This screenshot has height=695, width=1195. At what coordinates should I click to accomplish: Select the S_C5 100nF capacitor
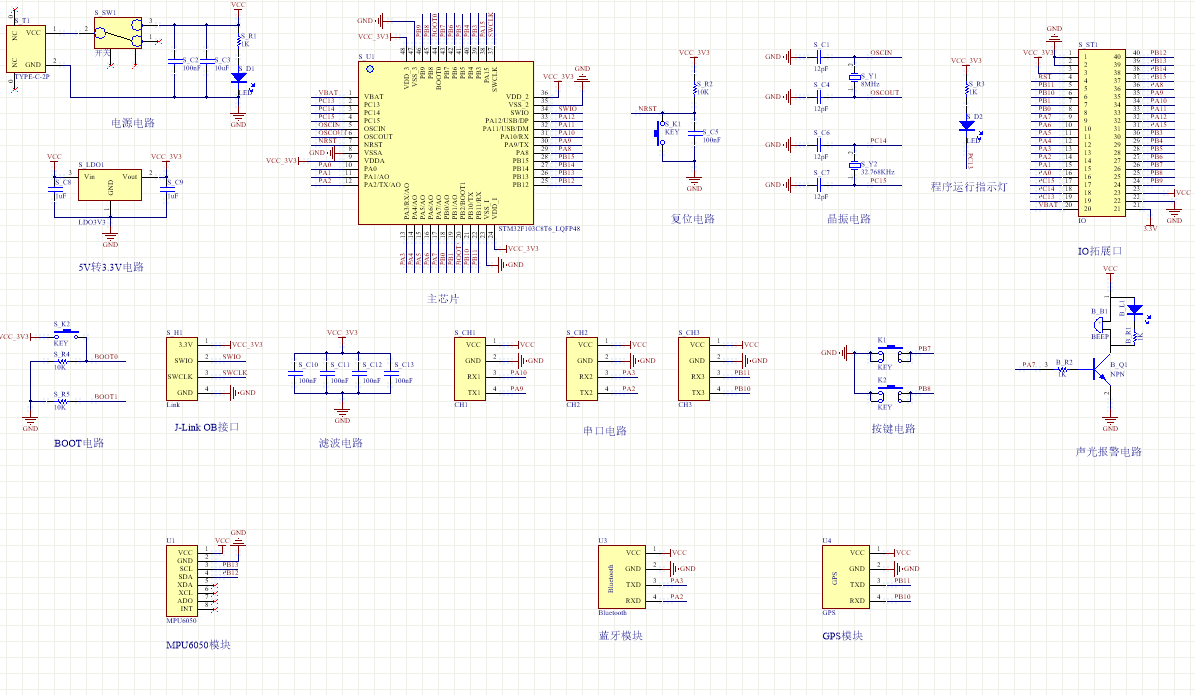(695, 133)
